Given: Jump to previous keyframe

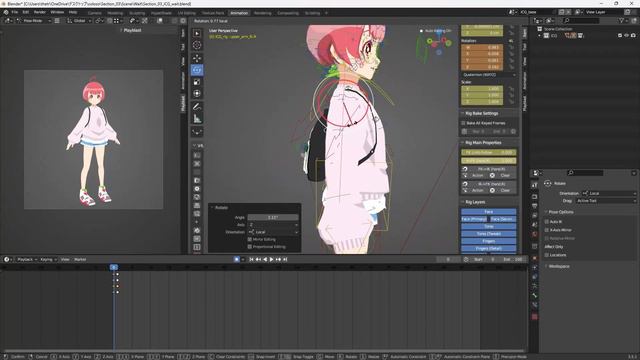Looking at the screenshot, I should [x=258, y=260].
